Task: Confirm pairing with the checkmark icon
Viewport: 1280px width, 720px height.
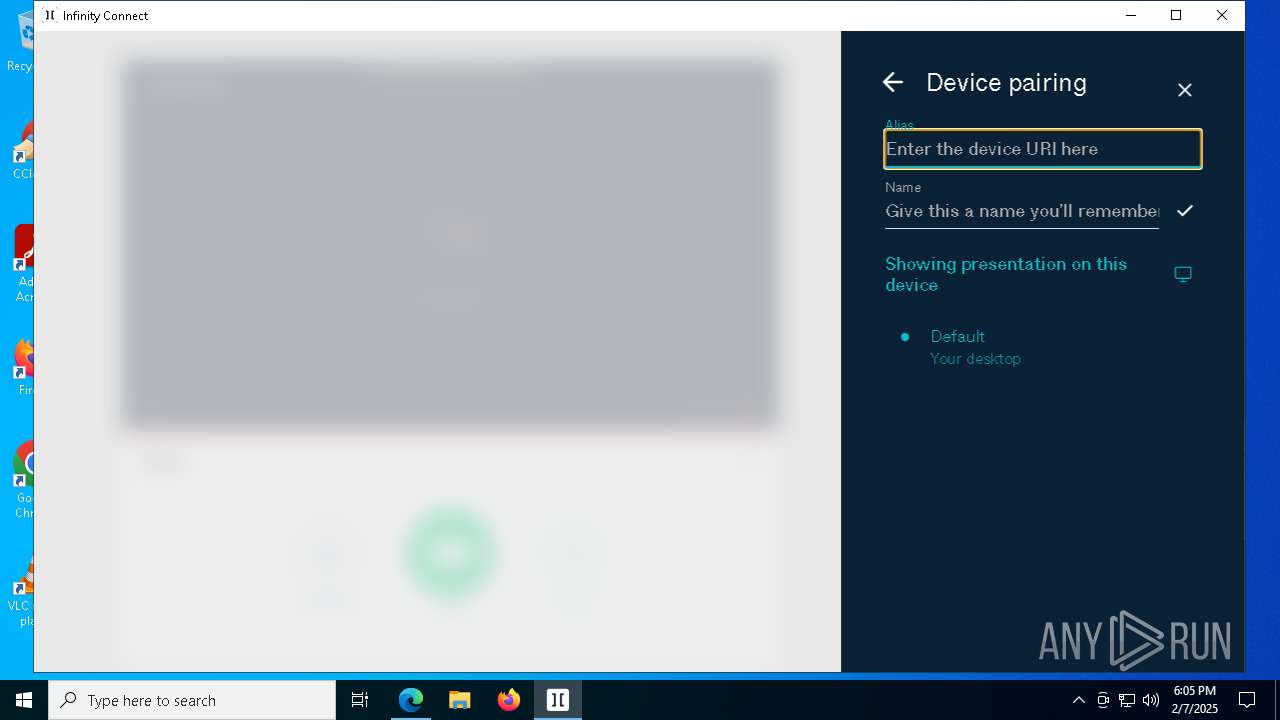Action: (x=1185, y=211)
